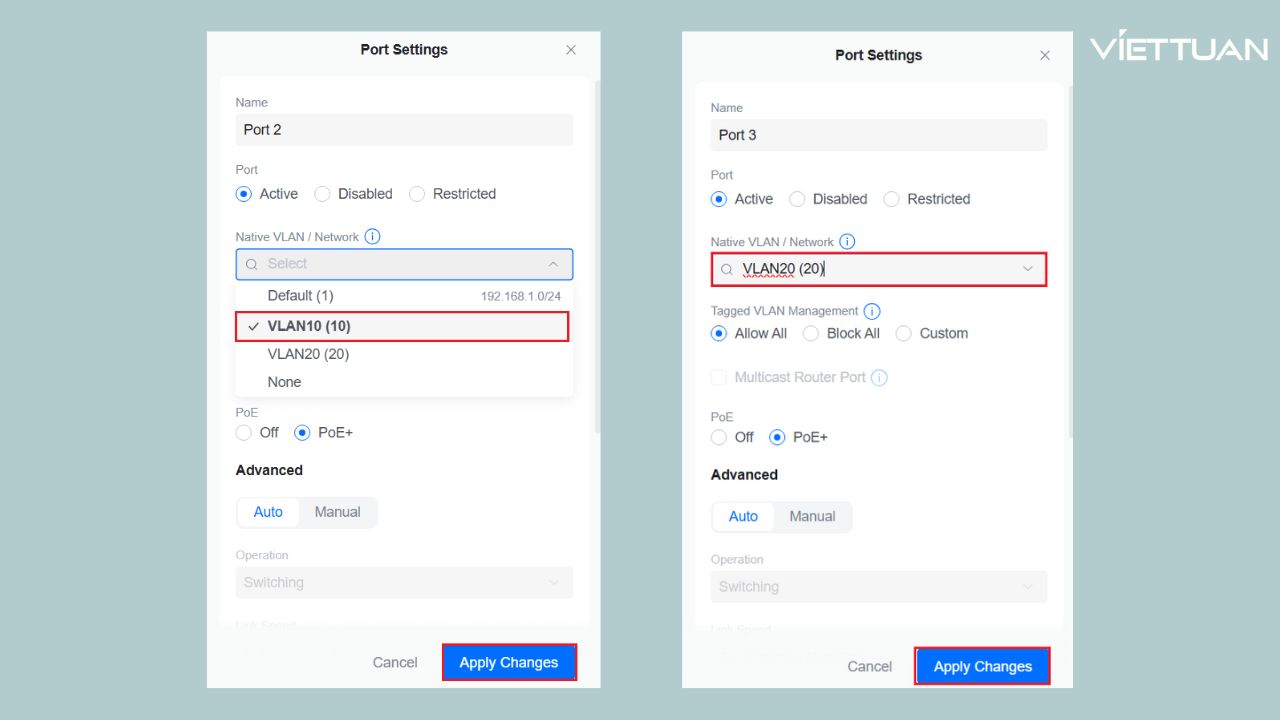Enable Multicast Router Port checkbox

[x=719, y=378]
